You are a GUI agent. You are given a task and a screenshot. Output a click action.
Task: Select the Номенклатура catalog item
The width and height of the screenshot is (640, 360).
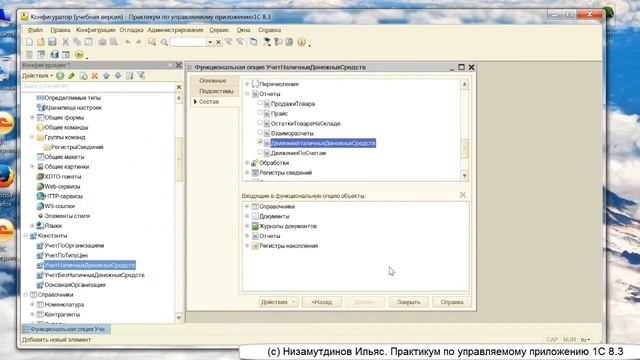(64, 304)
